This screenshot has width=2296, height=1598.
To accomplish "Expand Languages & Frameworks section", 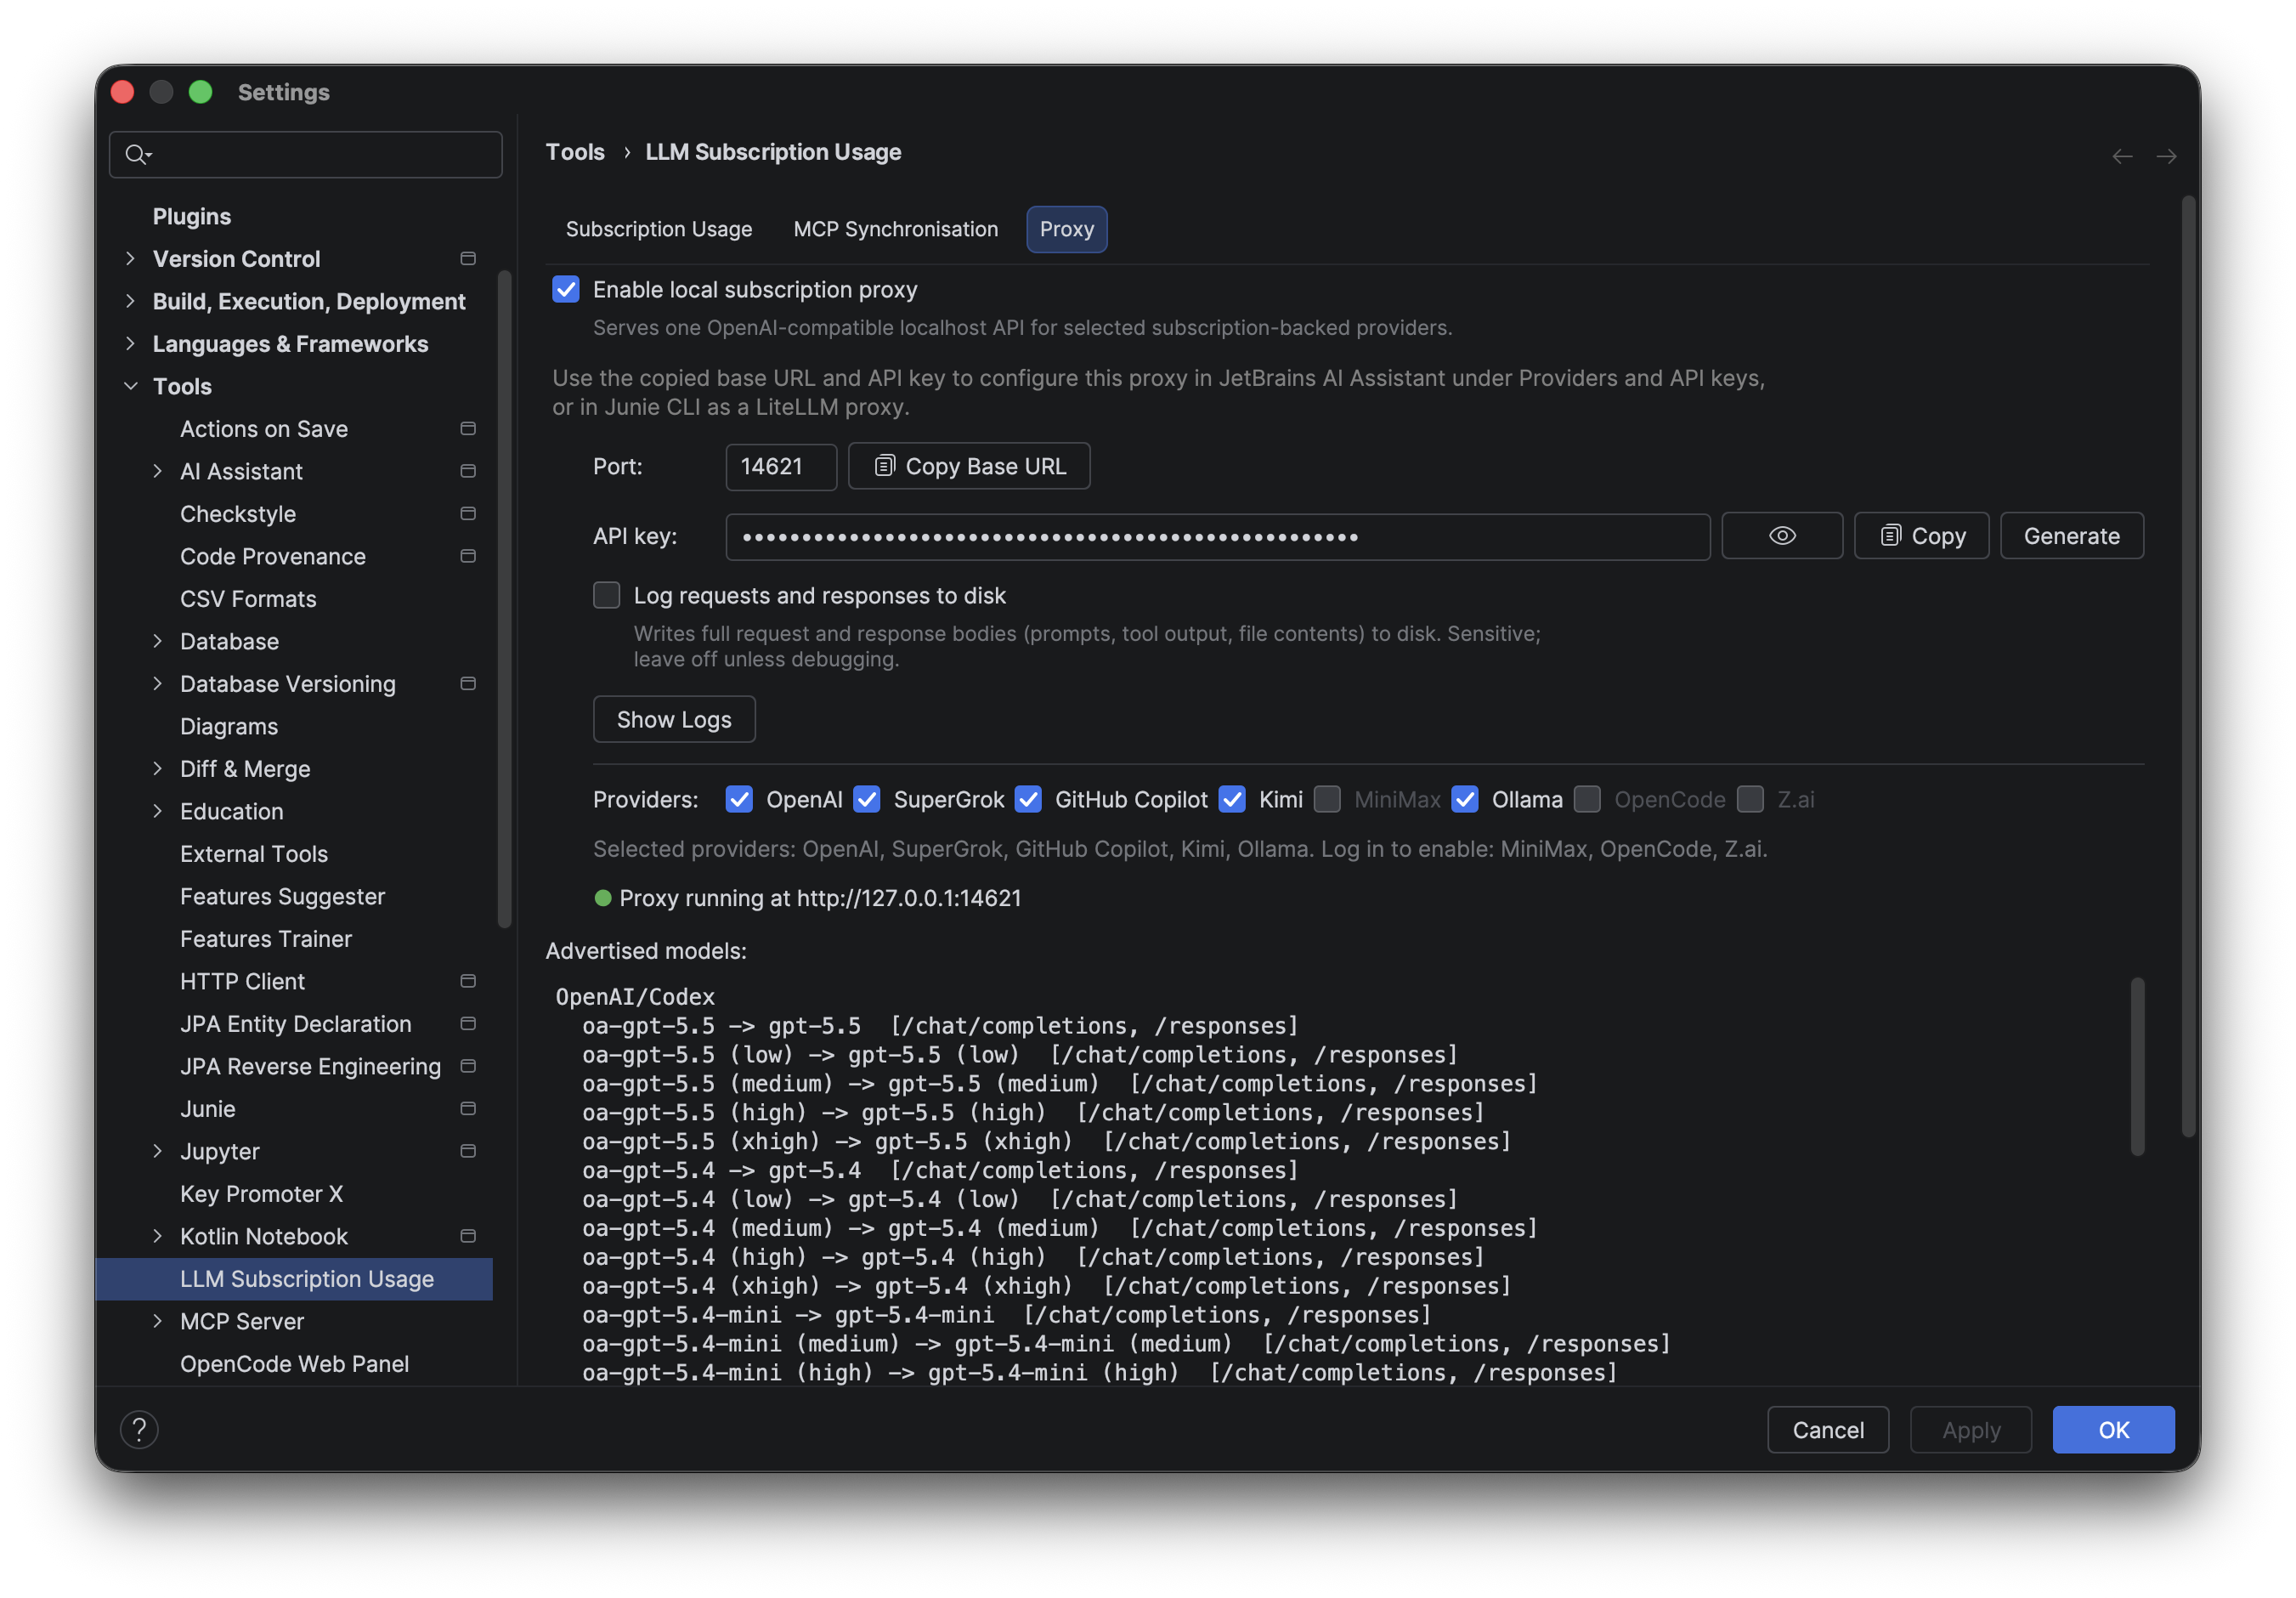I will click(130, 344).
